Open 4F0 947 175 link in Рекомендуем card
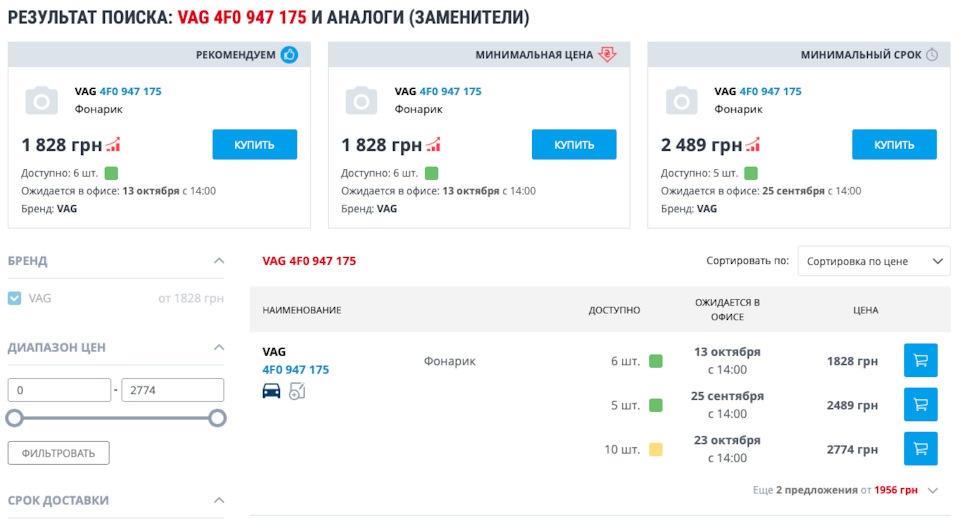The width and height of the screenshot is (960, 520). coord(130,91)
